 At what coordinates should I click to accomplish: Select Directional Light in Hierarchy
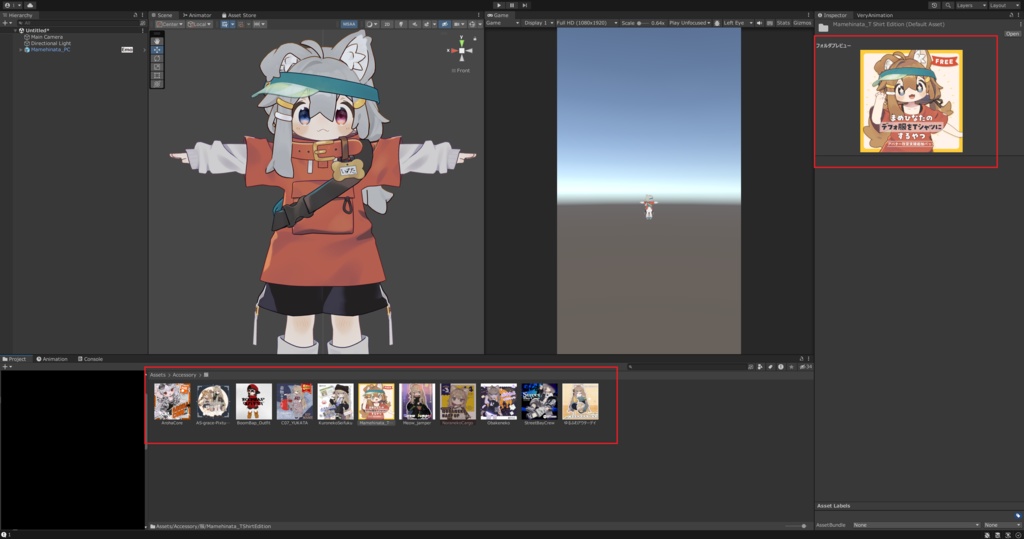pyautogui.click(x=50, y=43)
